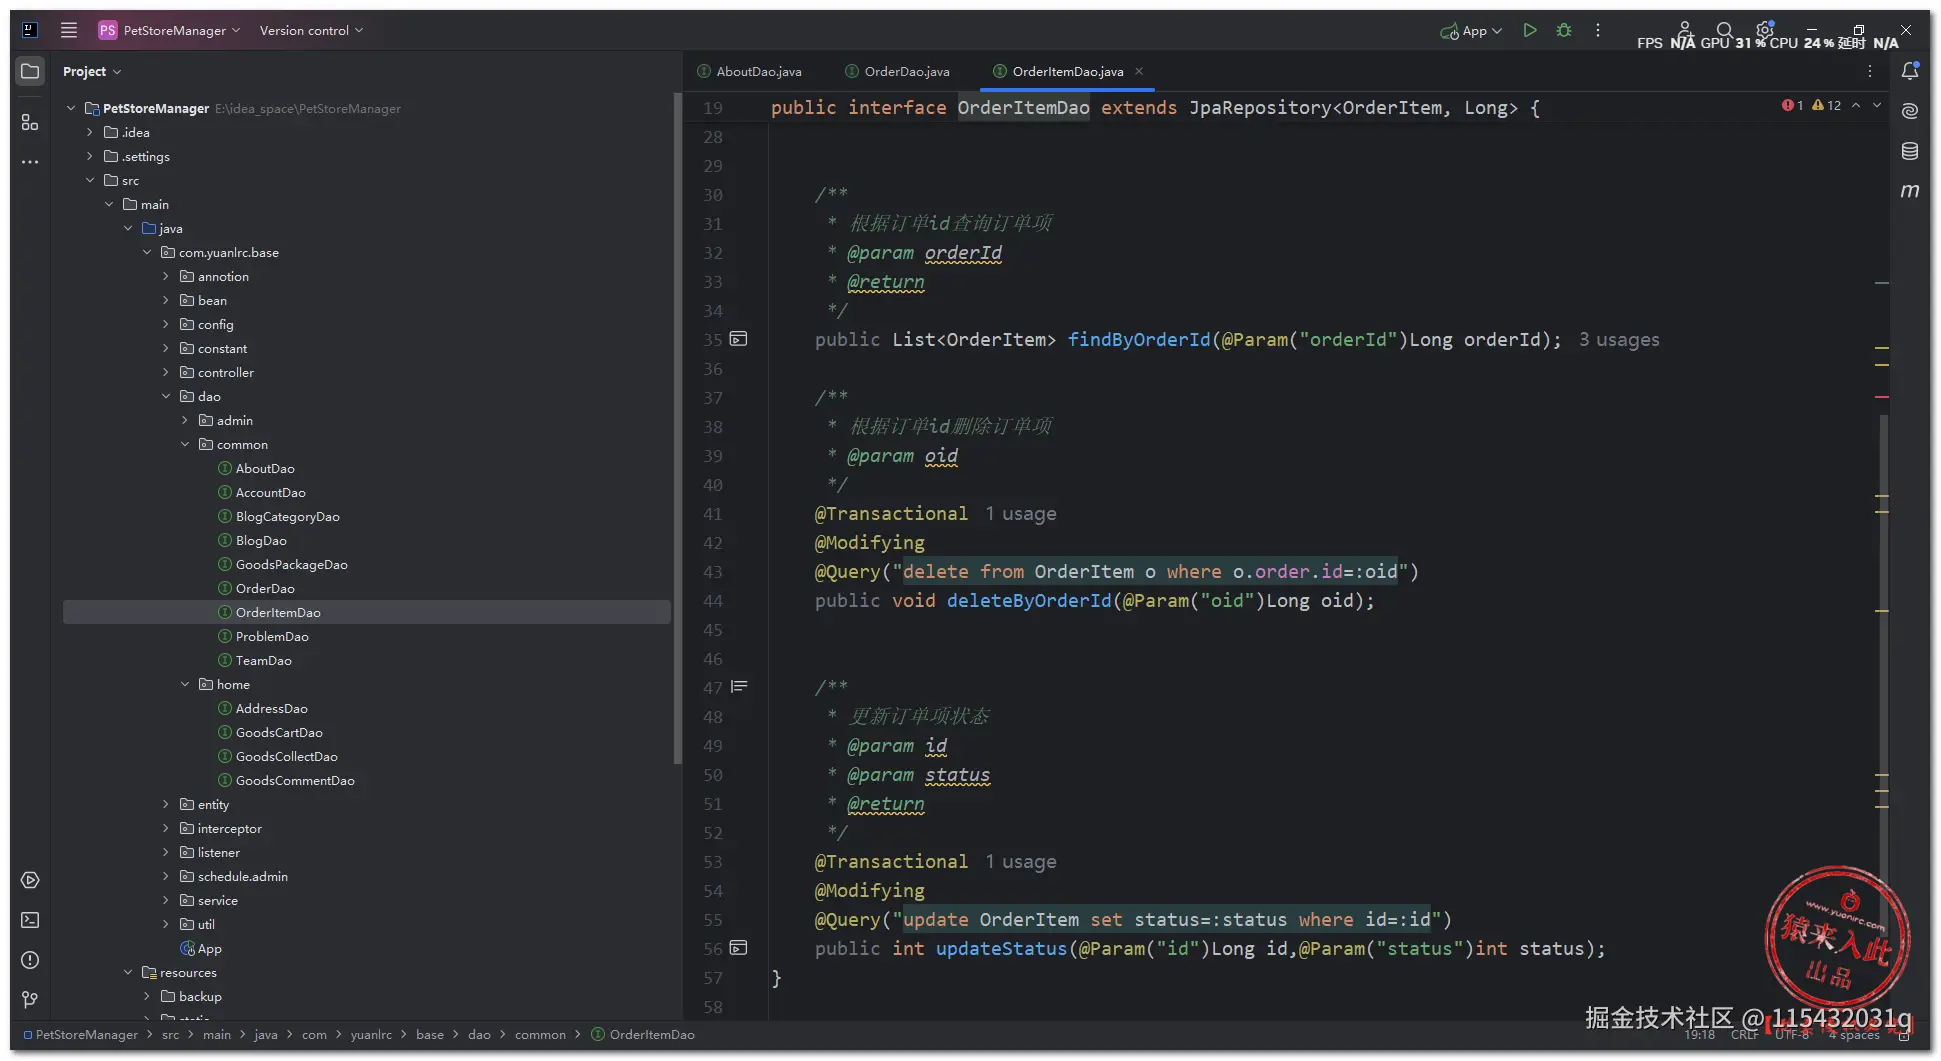Viewport: 1941px width, 1061px height.
Task: Place cursor on the deleteByOrderId method name
Action: [1029, 601]
